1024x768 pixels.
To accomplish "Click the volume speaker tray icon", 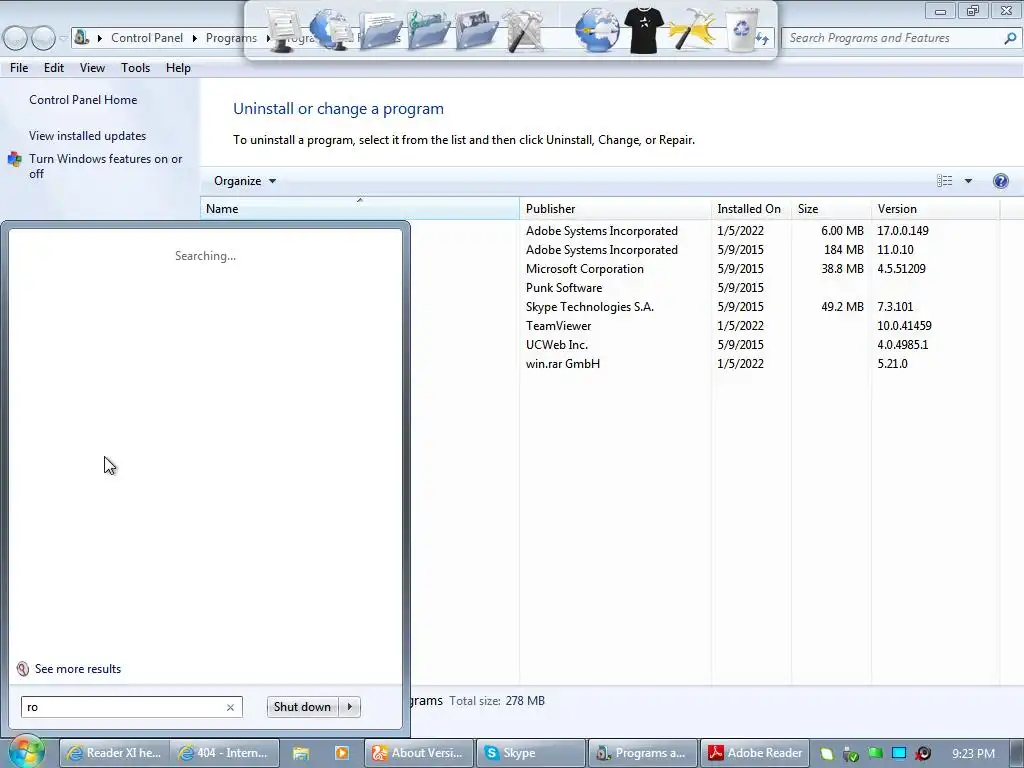I will pyautogui.click(x=923, y=754).
